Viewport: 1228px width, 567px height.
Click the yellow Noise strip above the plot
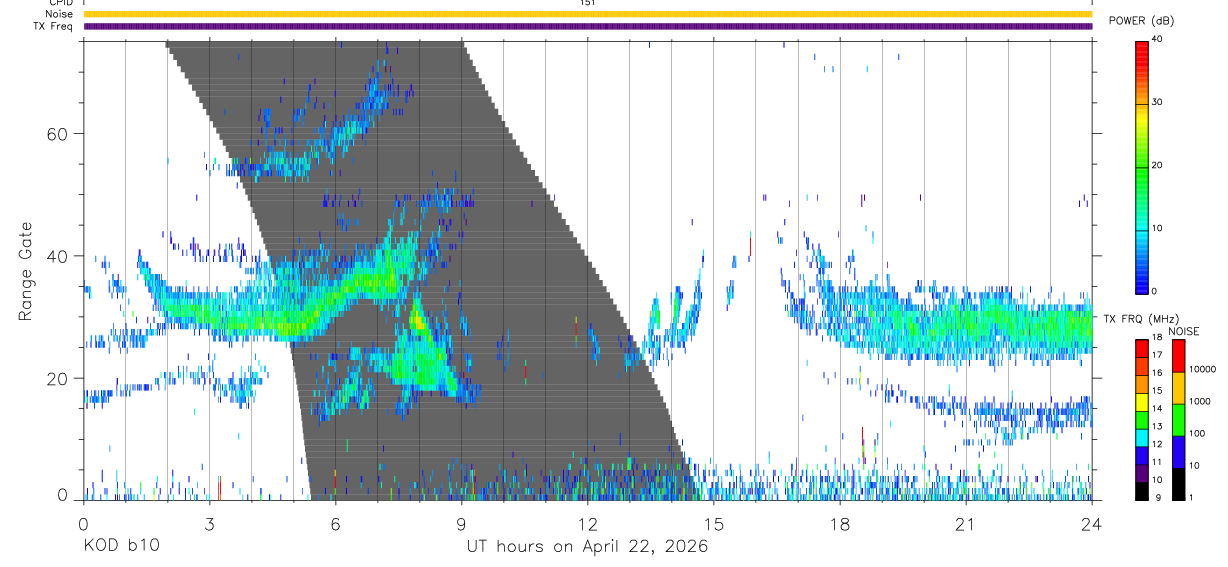pos(588,14)
